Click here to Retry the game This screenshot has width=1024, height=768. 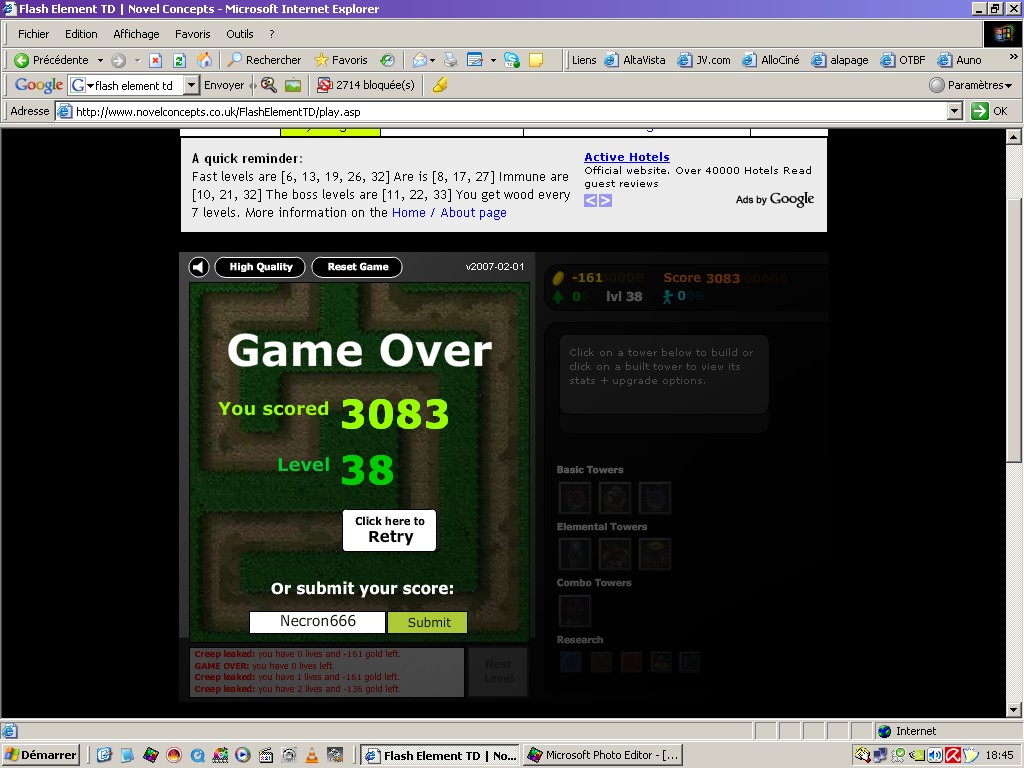[389, 530]
